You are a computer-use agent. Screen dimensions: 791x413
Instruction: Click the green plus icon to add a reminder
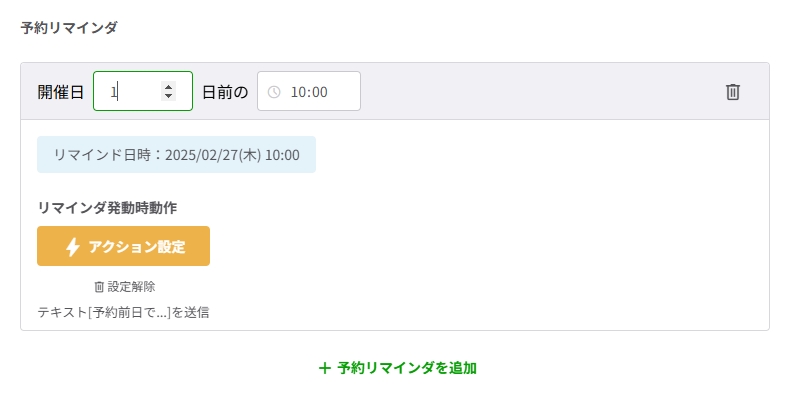pos(324,368)
